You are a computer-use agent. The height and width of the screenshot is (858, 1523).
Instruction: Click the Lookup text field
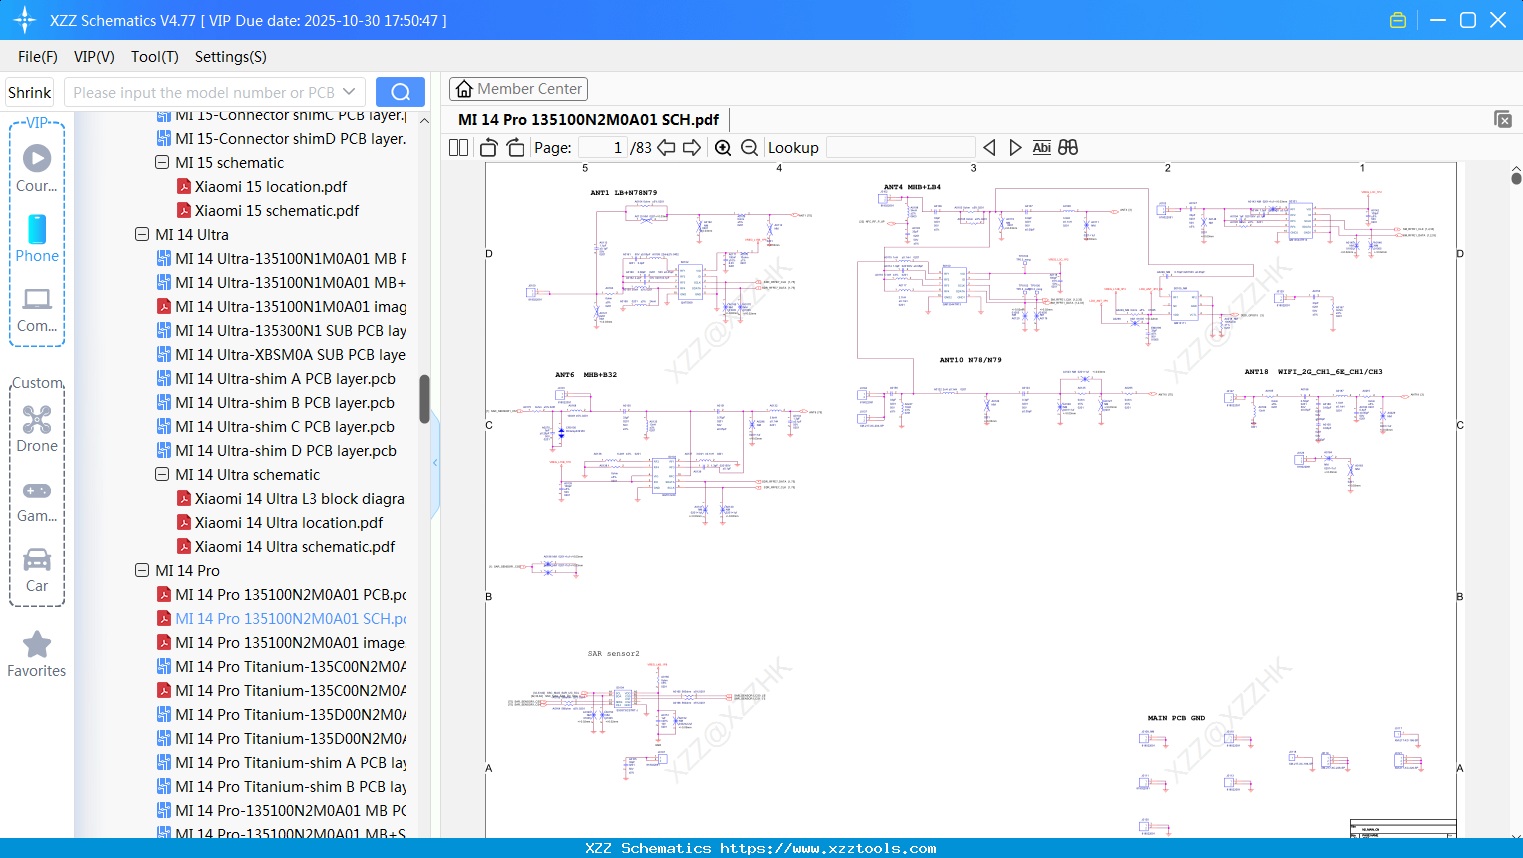900,148
